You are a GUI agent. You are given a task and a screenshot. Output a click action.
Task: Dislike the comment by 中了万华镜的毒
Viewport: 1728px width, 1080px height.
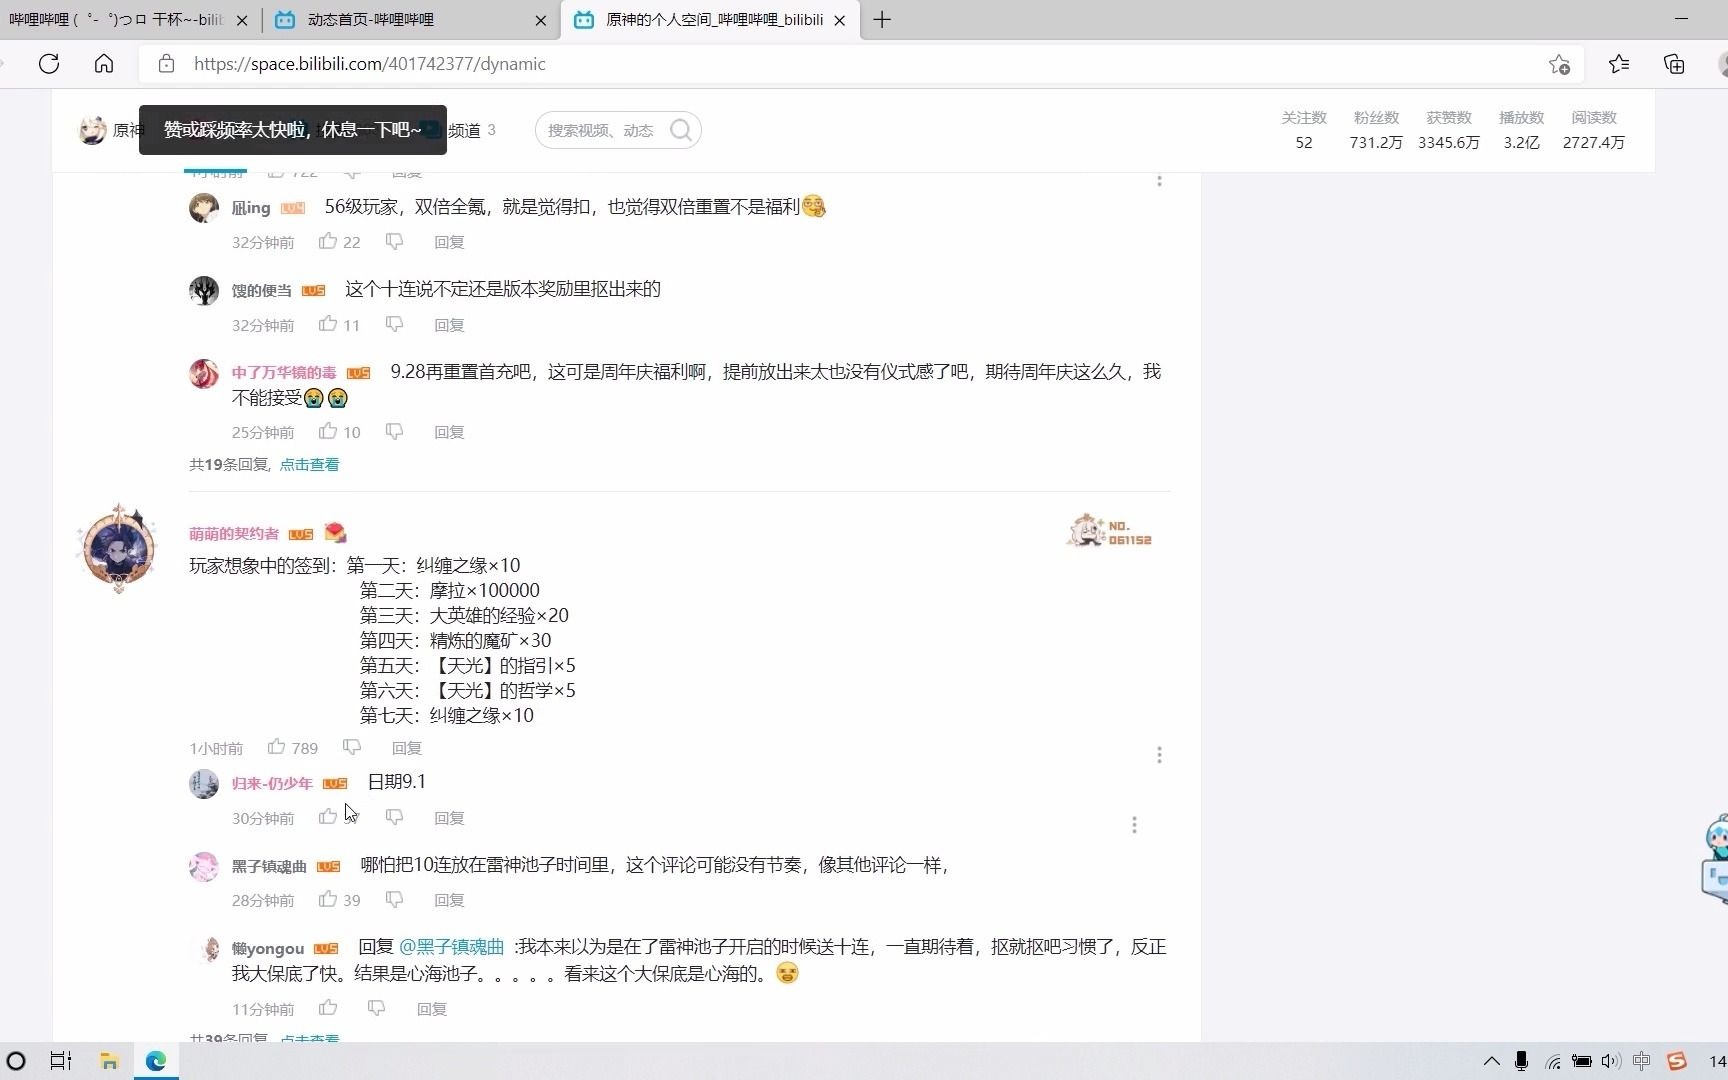click(x=394, y=431)
